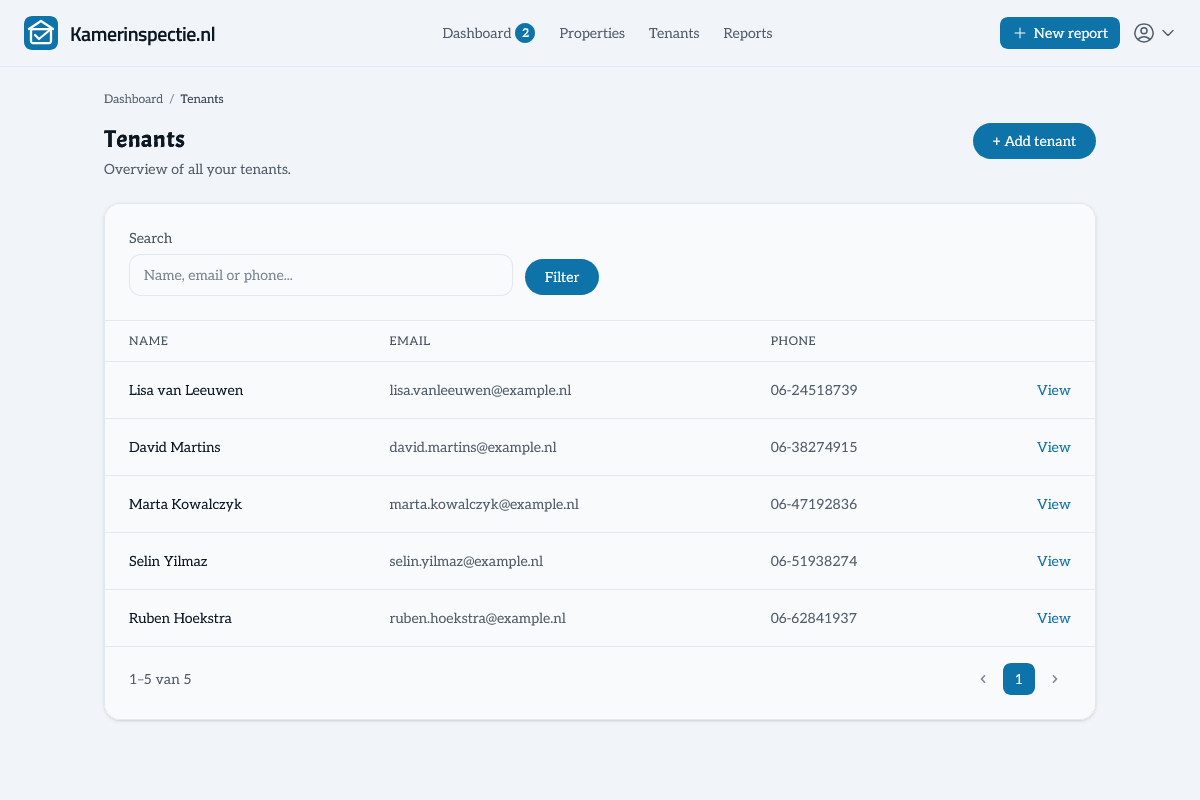The image size is (1200, 800).
Task: Click the Kamerinspectie.nl brand name
Action: pyautogui.click(x=143, y=34)
